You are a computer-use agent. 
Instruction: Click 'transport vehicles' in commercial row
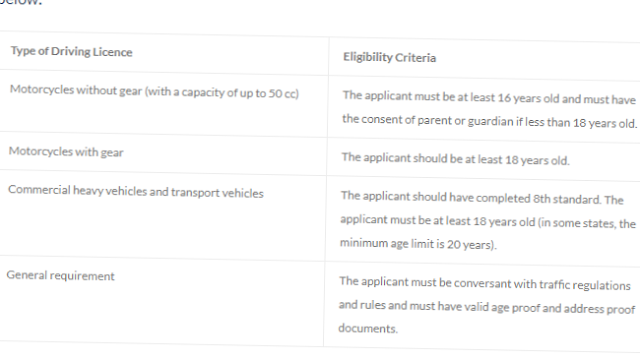(217, 193)
